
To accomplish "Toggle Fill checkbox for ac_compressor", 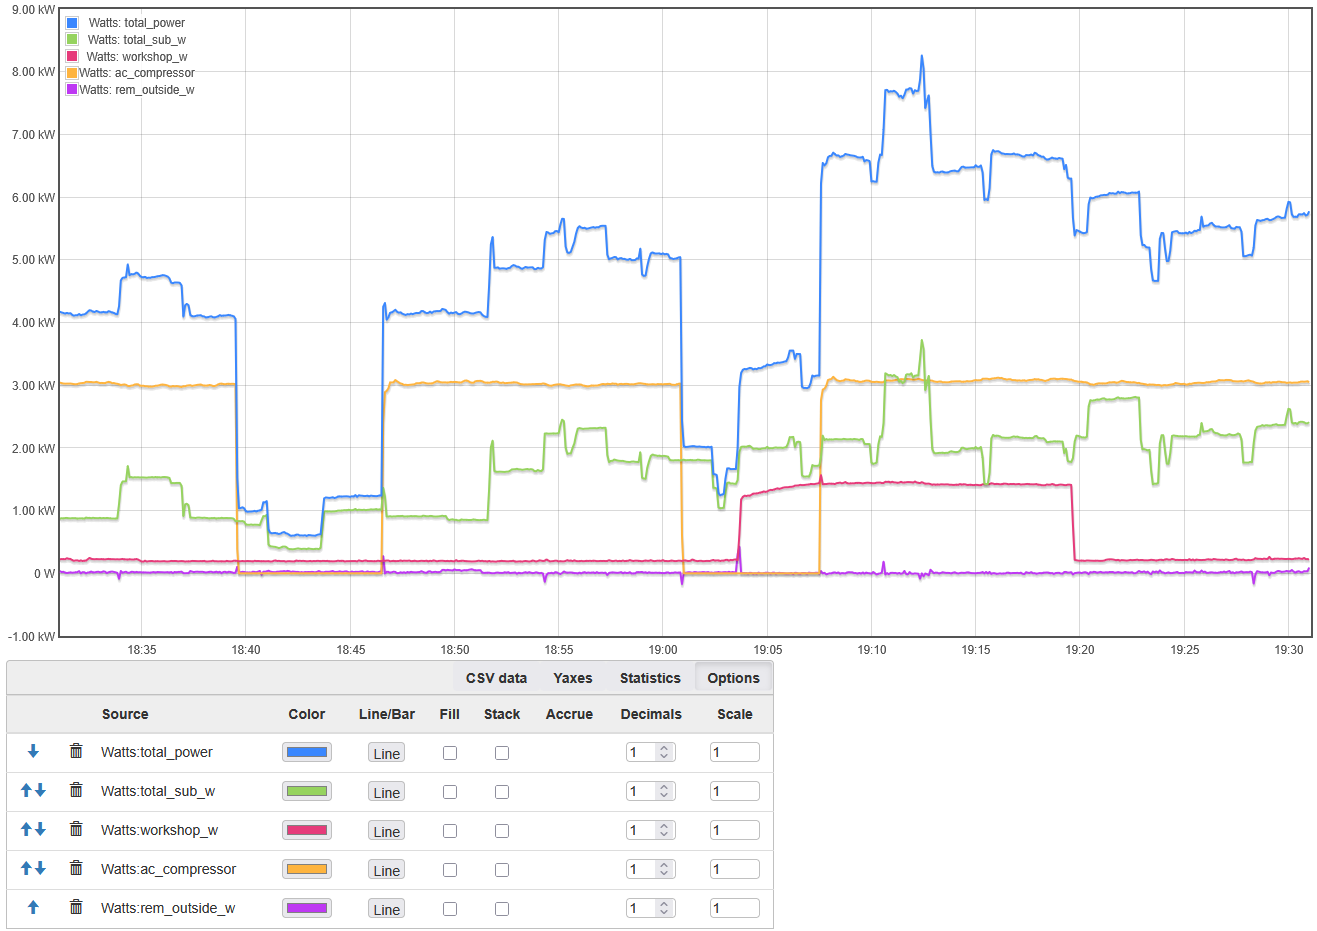I will [450, 870].
